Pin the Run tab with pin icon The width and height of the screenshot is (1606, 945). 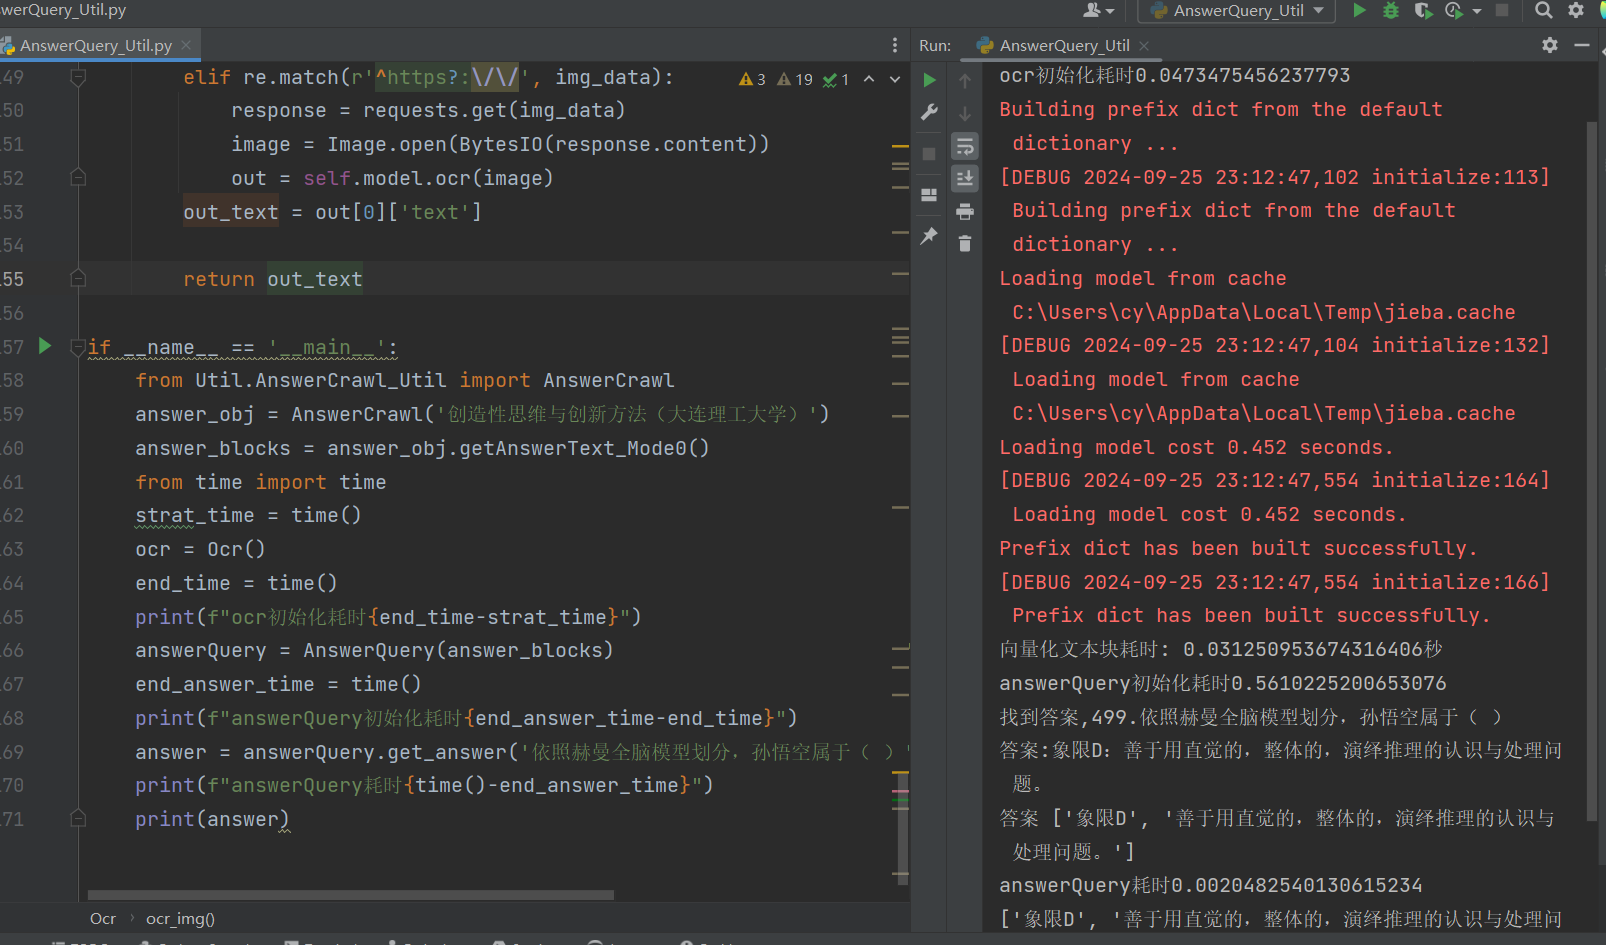click(x=930, y=236)
